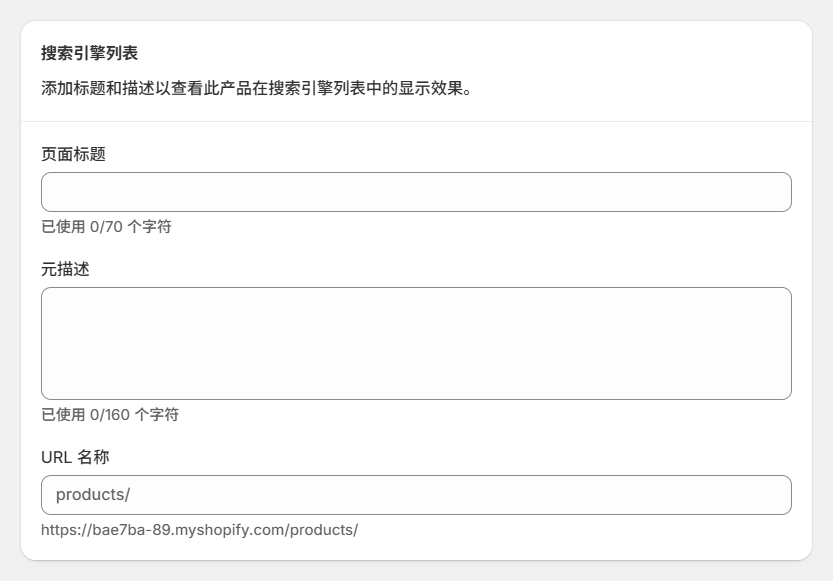The width and height of the screenshot is (833, 581).
Task: Click the 页面标题 field label
Action: (71, 154)
